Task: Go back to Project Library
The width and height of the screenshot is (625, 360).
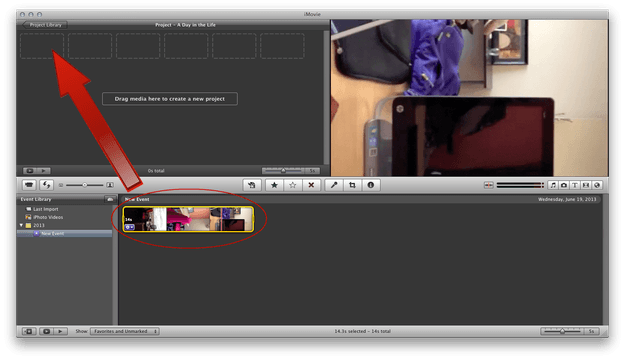Action: click(45, 25)
